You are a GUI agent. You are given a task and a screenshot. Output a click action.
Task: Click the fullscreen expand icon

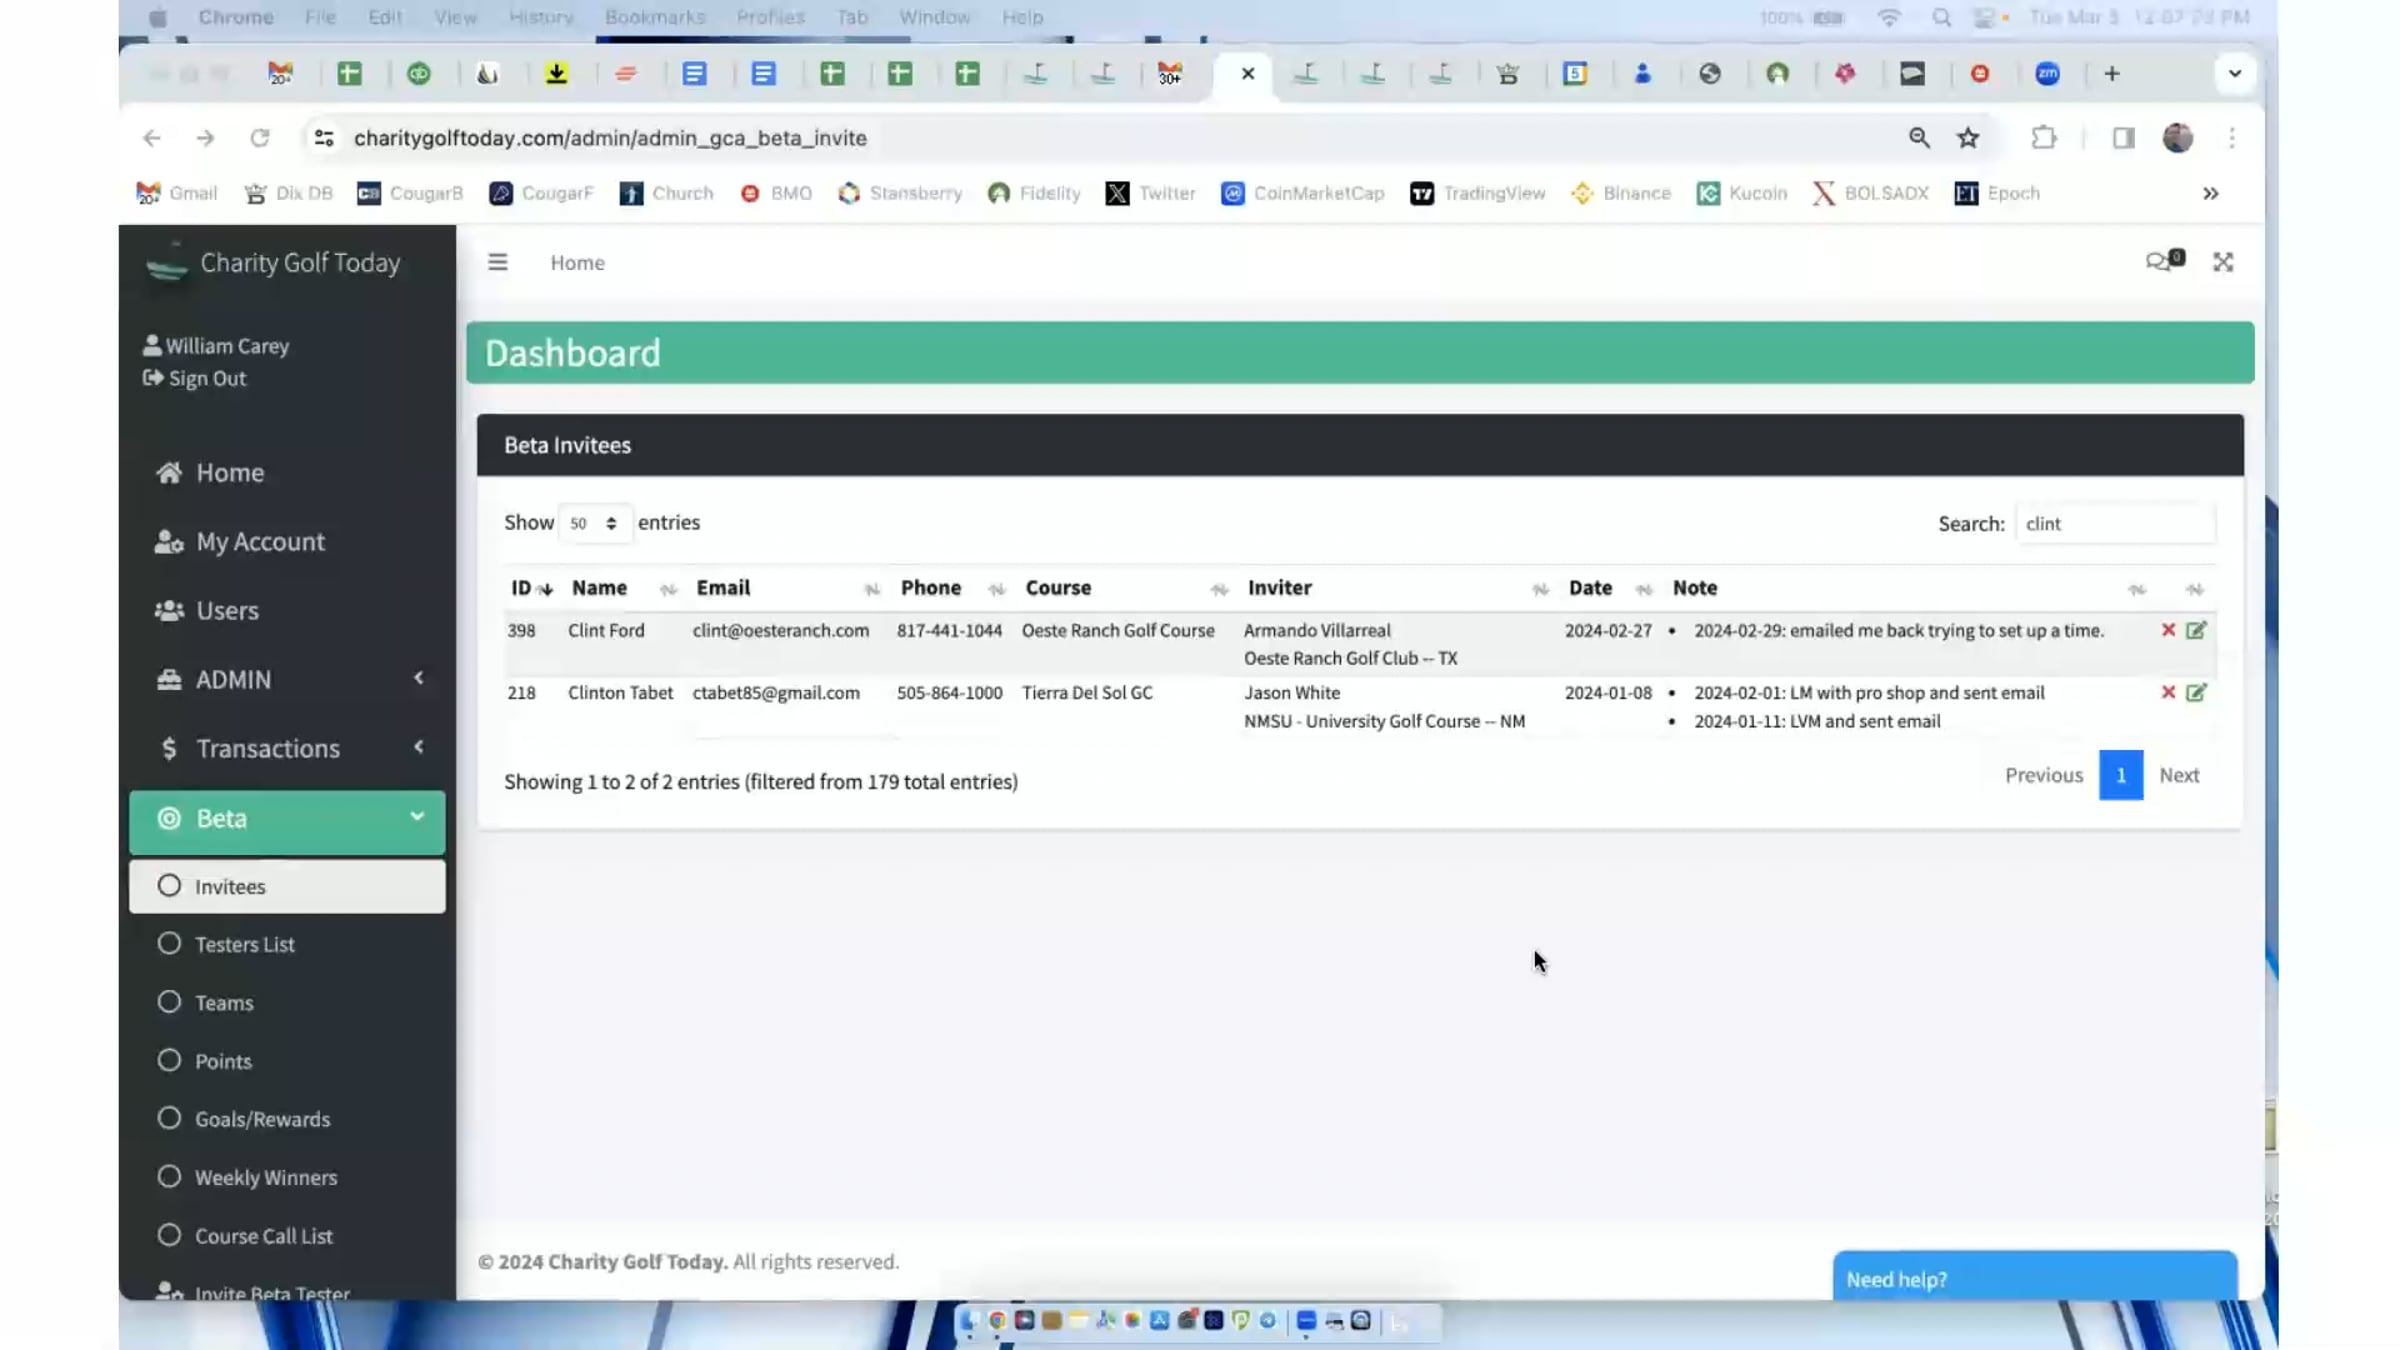pyautogui.click(x=2222, y=262)
